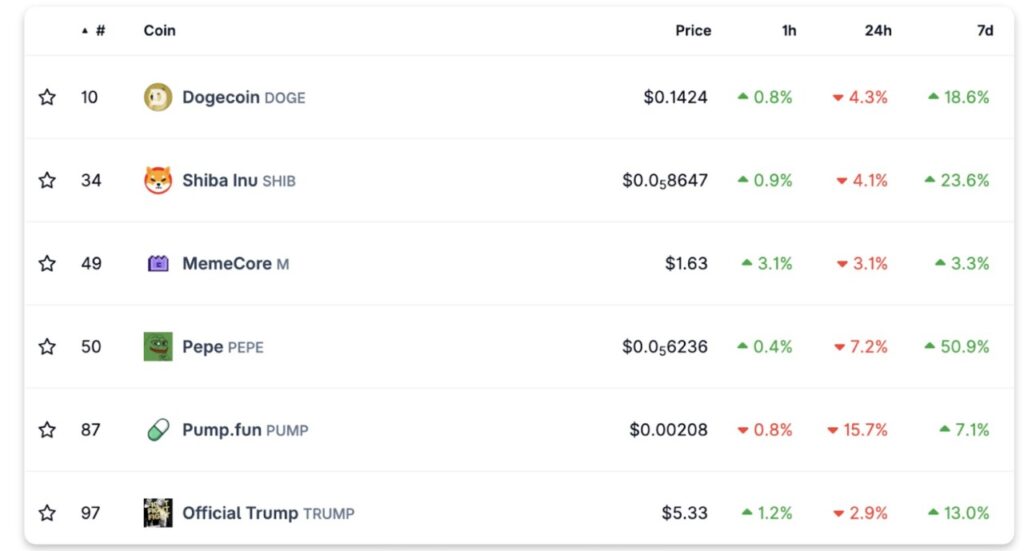Toggle favorite star for Shiba Inu
Image resolution: width=1024 pixels, height=551 pixels.
[47, 180]
